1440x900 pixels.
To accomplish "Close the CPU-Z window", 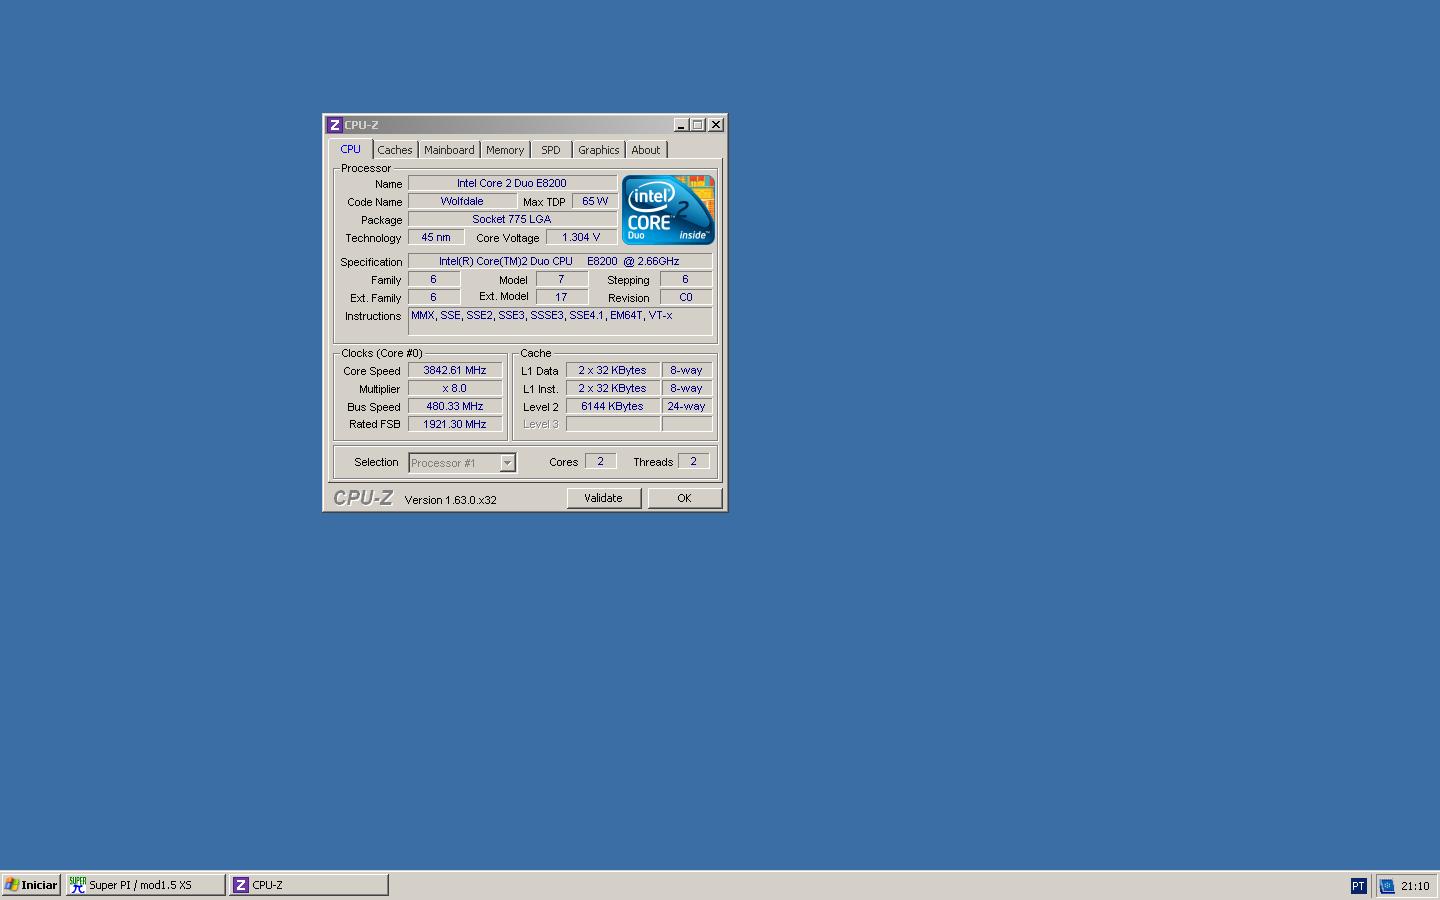I will pyautogui.click(x=716, y=125).
